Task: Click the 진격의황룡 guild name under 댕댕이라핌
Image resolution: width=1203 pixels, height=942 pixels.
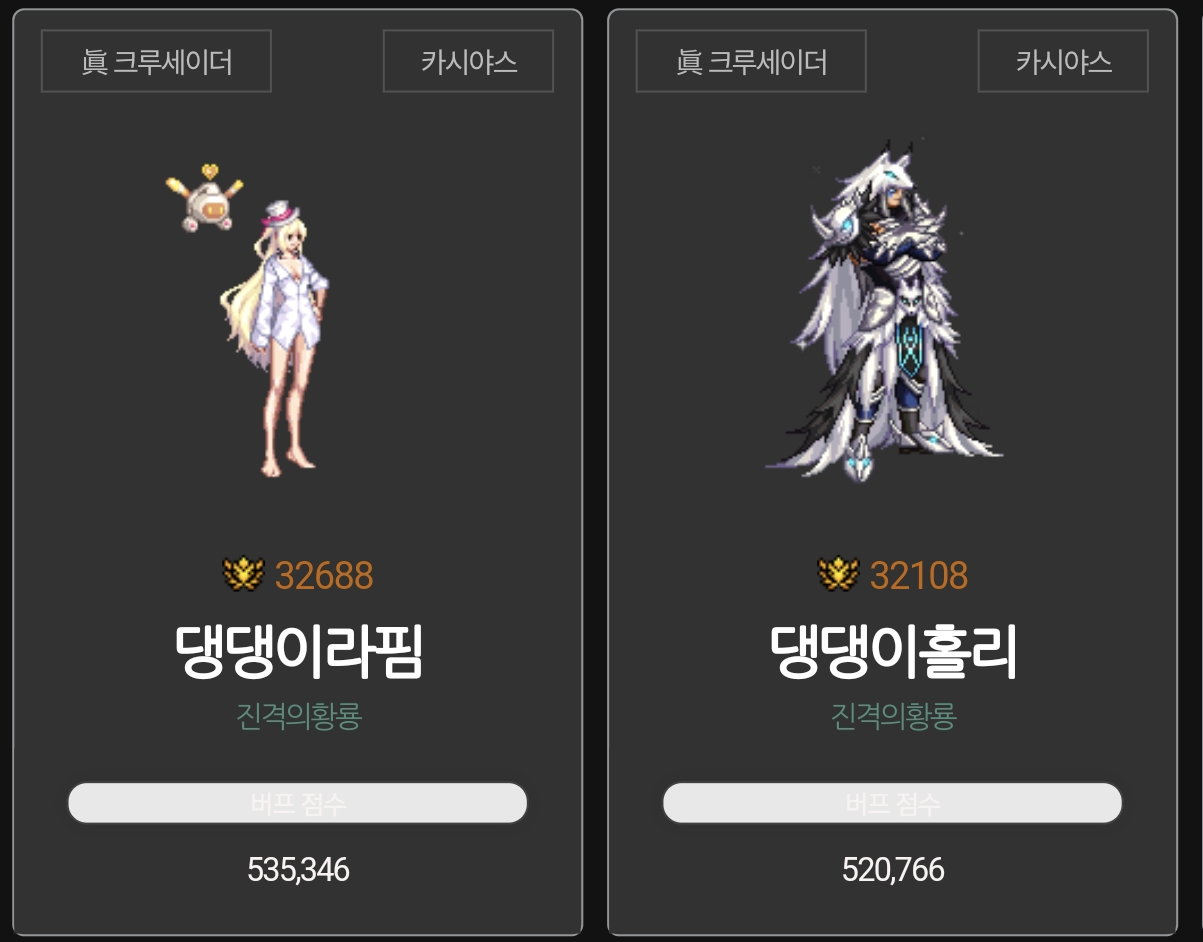Action: (x=298, y=716)
